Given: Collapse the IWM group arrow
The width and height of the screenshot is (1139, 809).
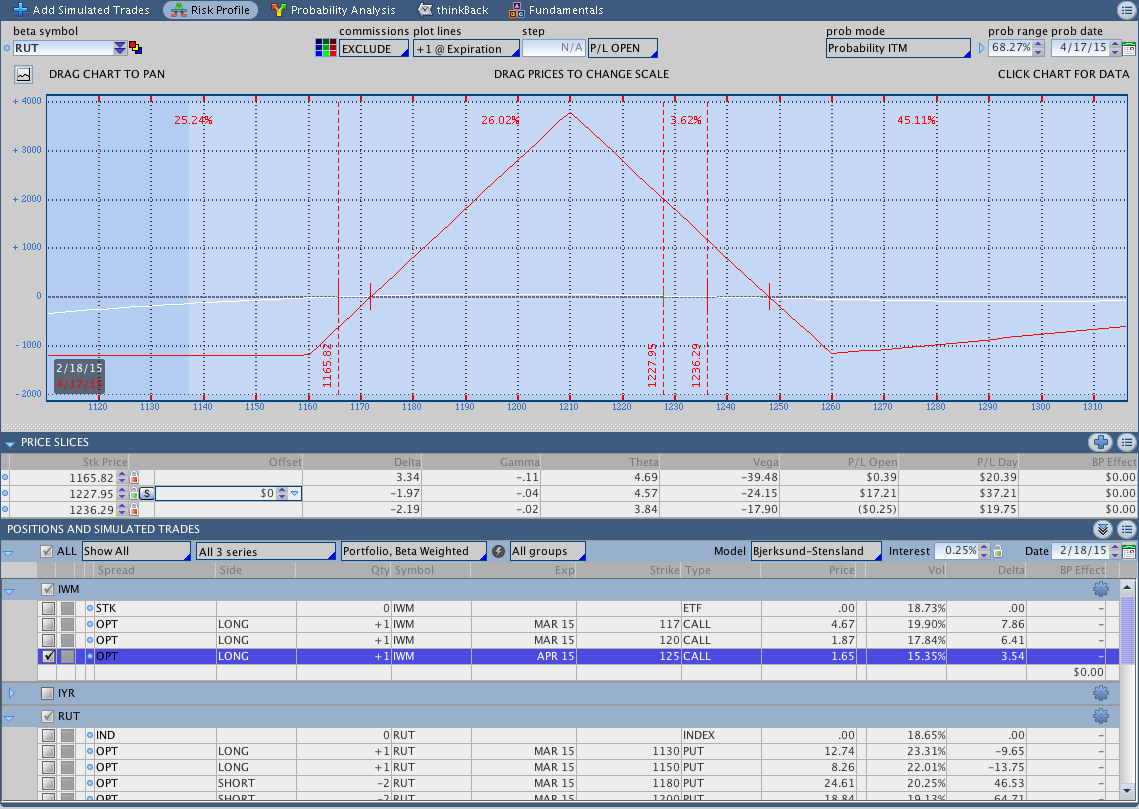Looking at the screenshot, I should click(9, 590).
